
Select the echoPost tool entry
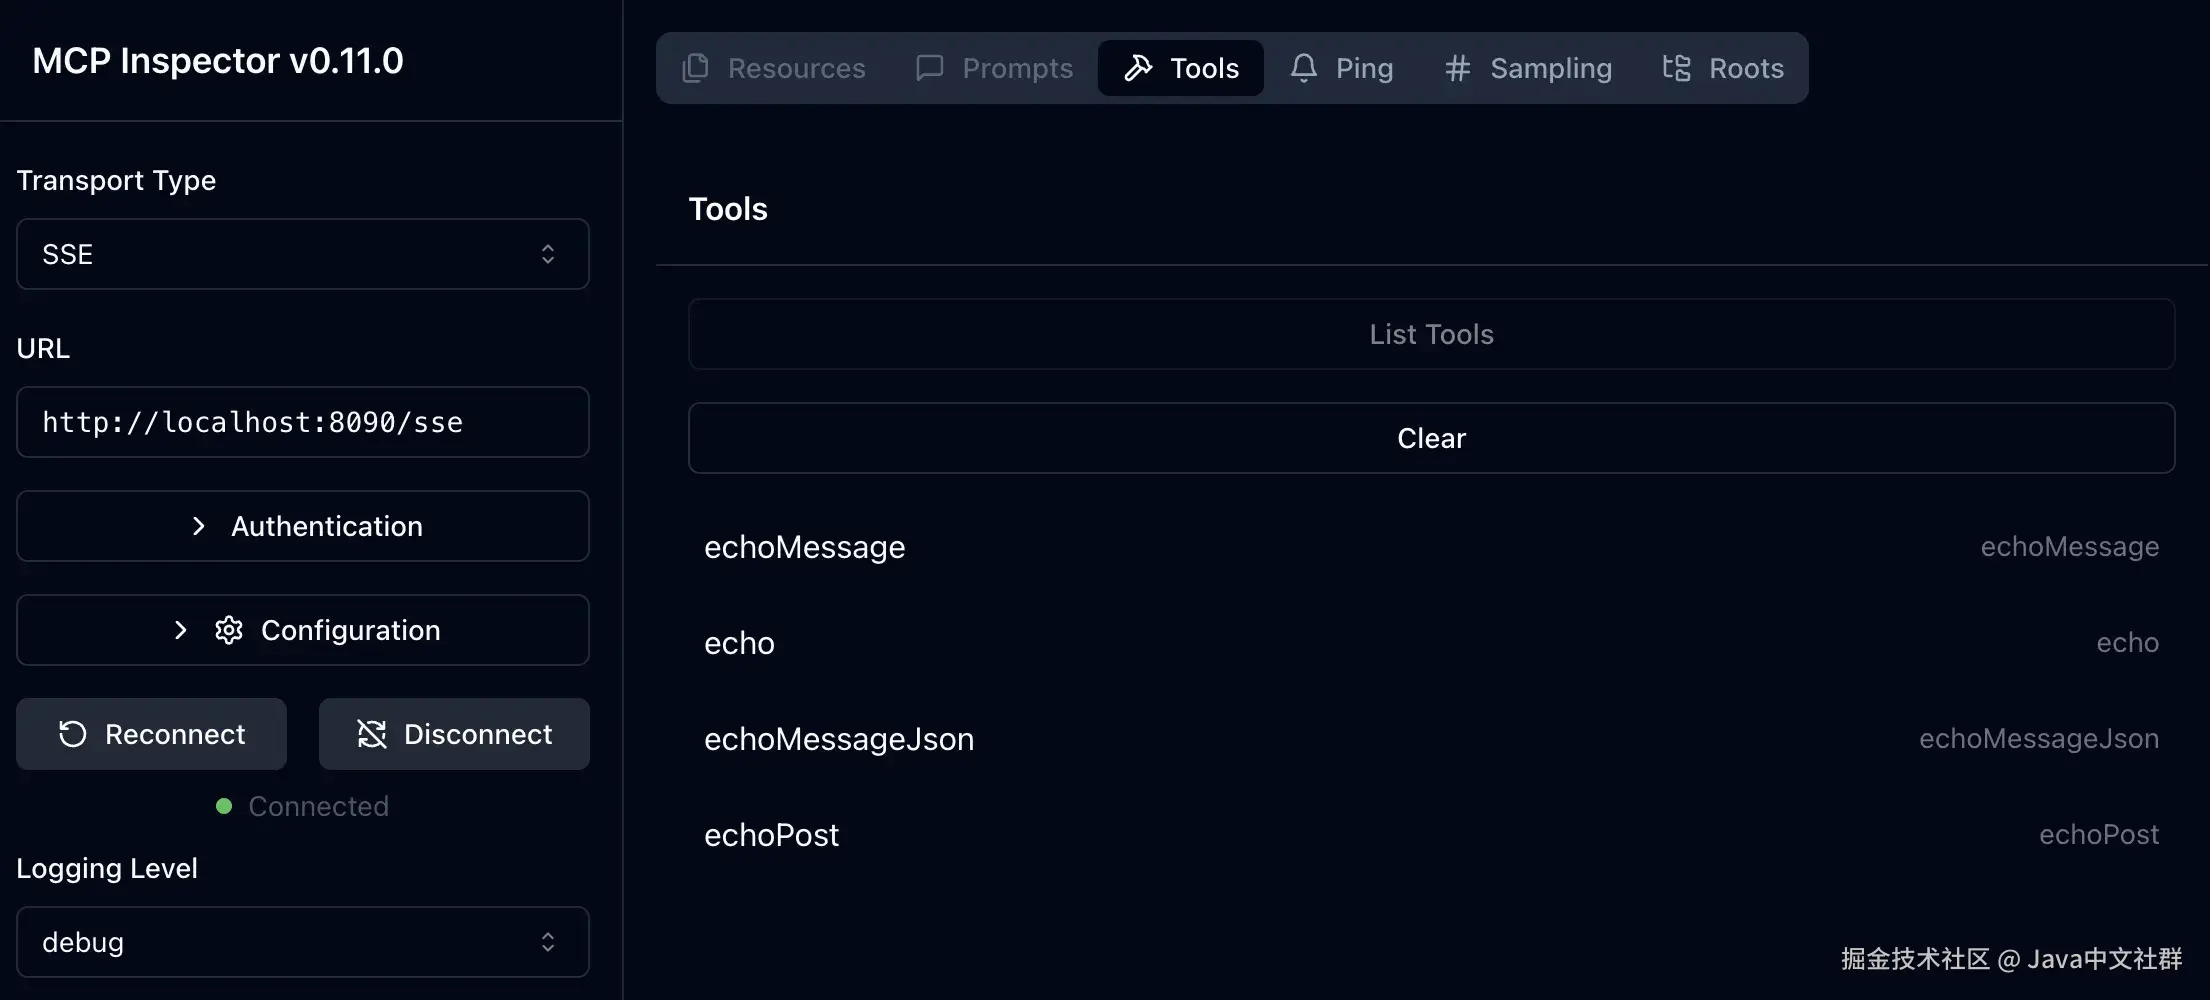tap(772, 835)
